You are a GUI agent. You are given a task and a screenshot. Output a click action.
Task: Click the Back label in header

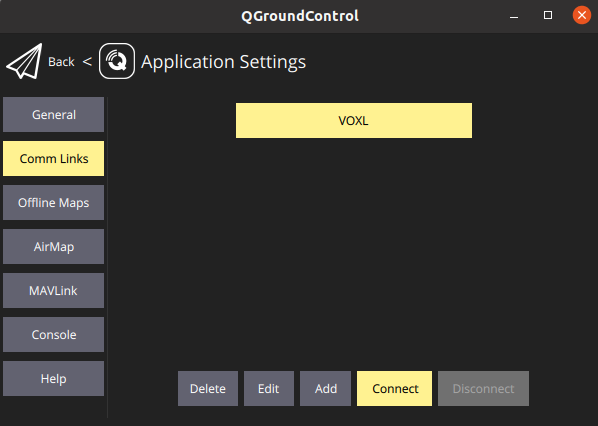tap(61, 62)
